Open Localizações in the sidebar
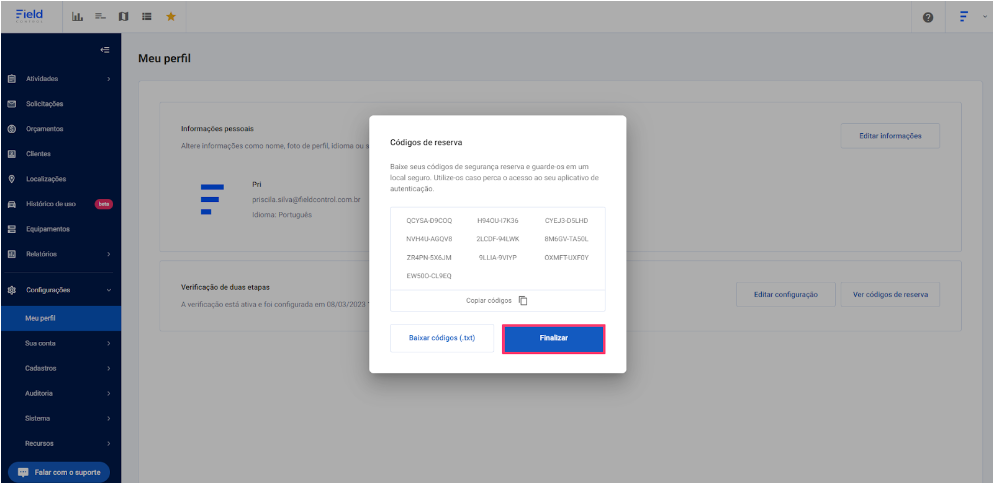The height and width of the screenshot is (483, 993). [x=61, y=179]
